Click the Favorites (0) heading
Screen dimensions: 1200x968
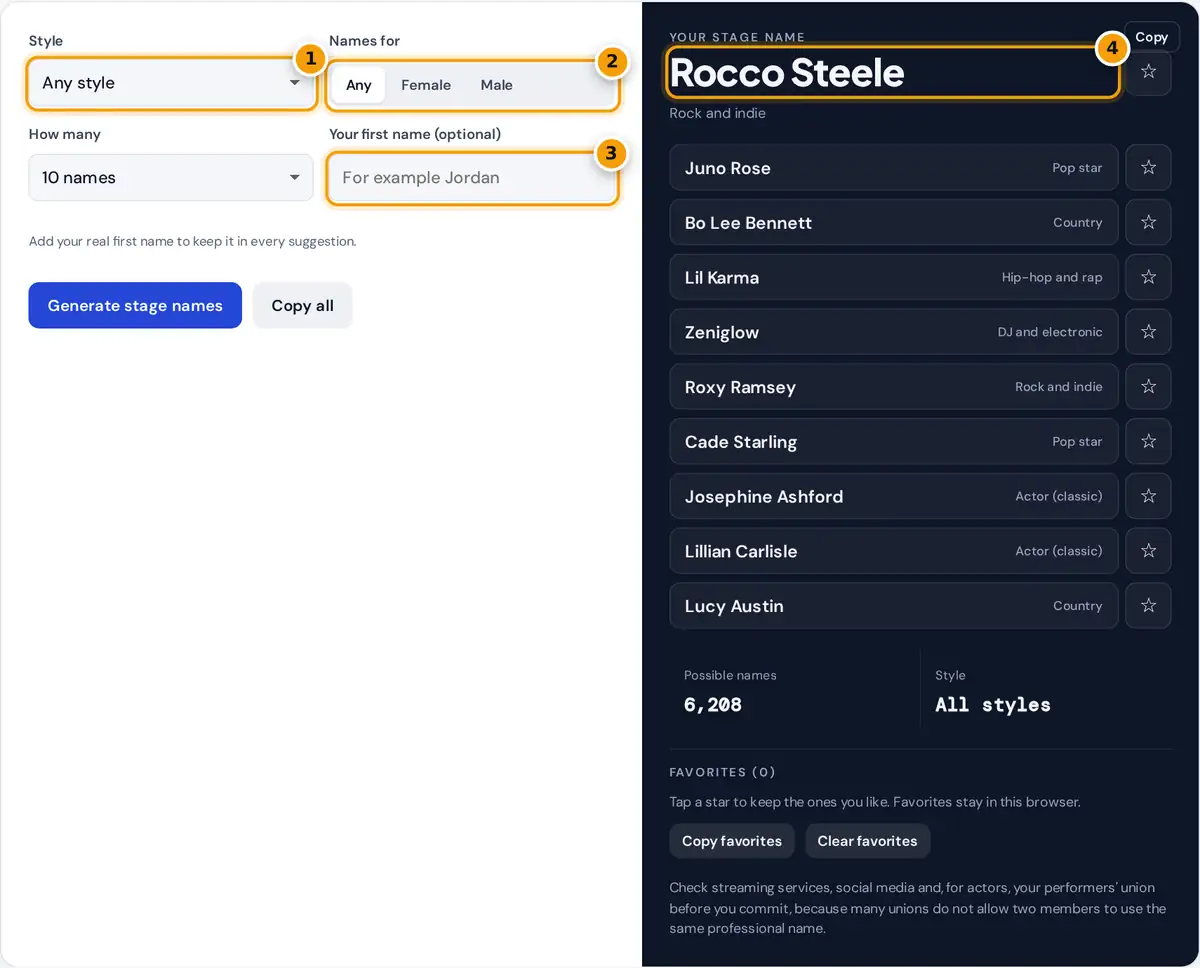click(722, 772)
